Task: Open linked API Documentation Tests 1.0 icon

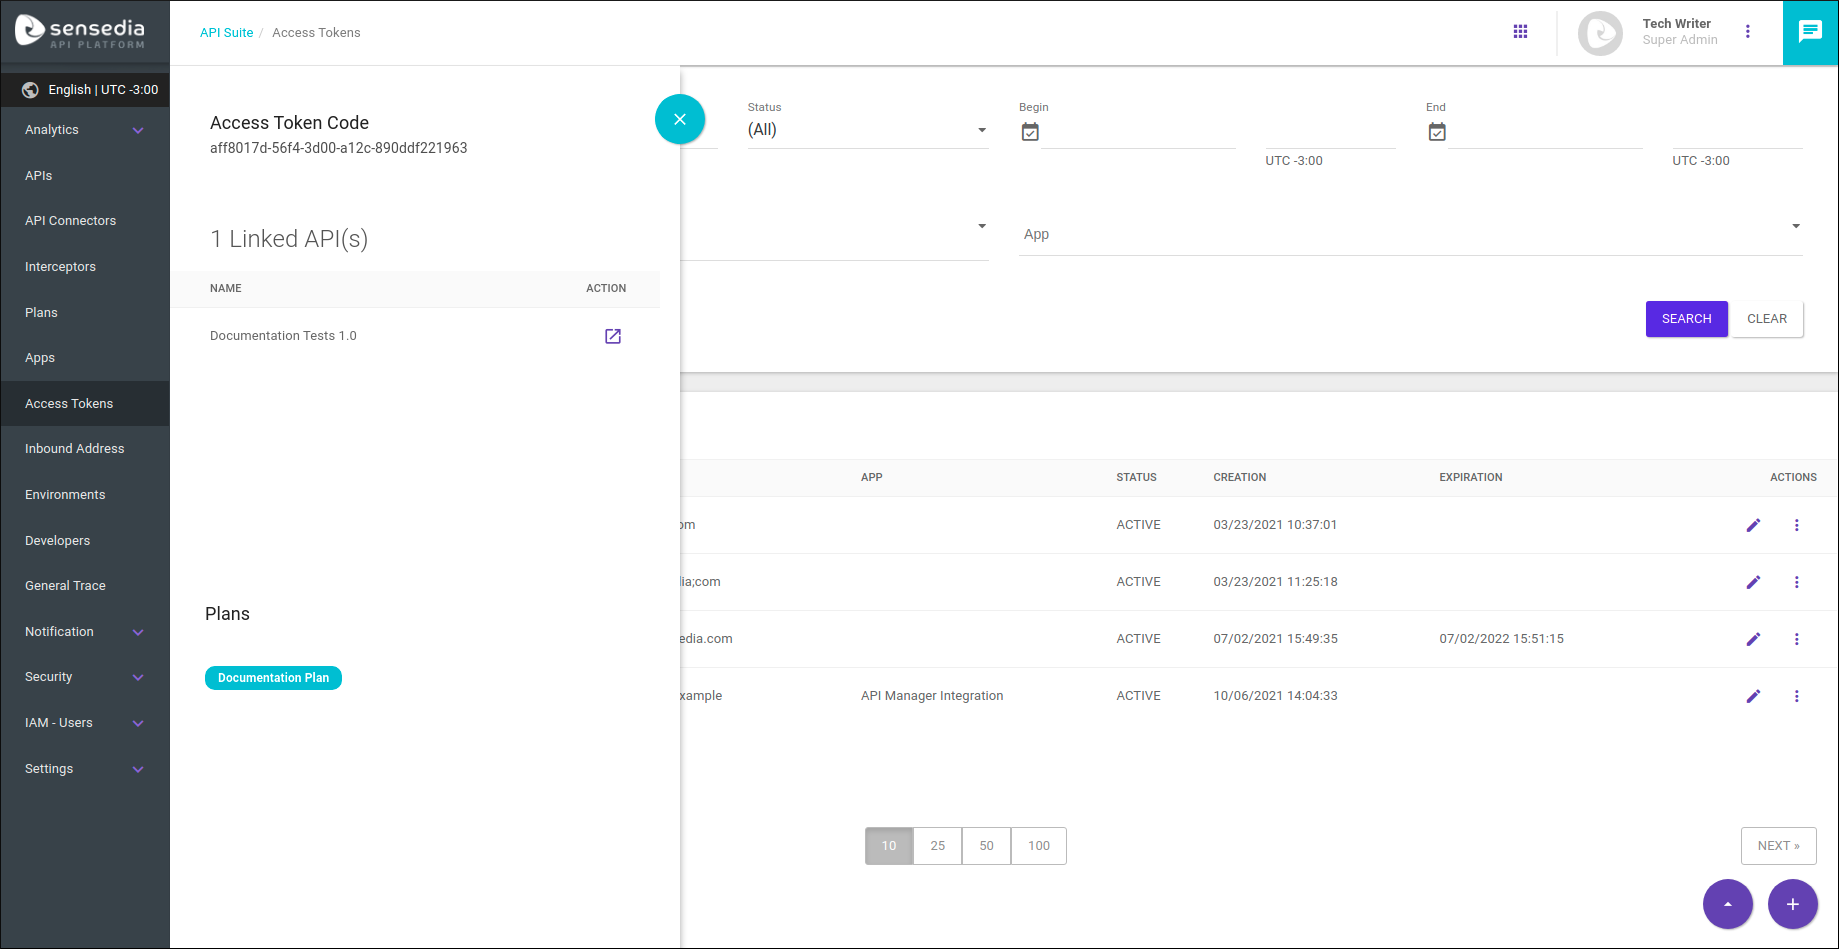Action: click(613, 336)
